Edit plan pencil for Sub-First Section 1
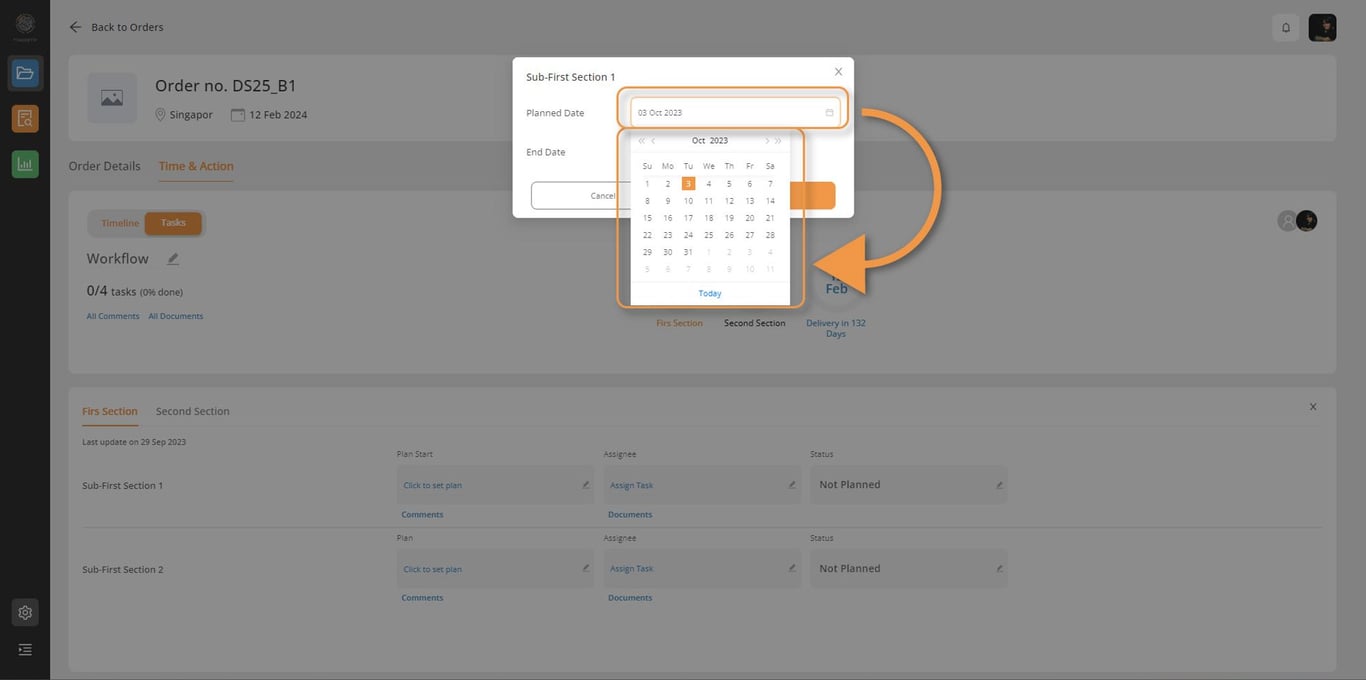Viewport: 1366px width, 680px height. (x=586, y=485)
